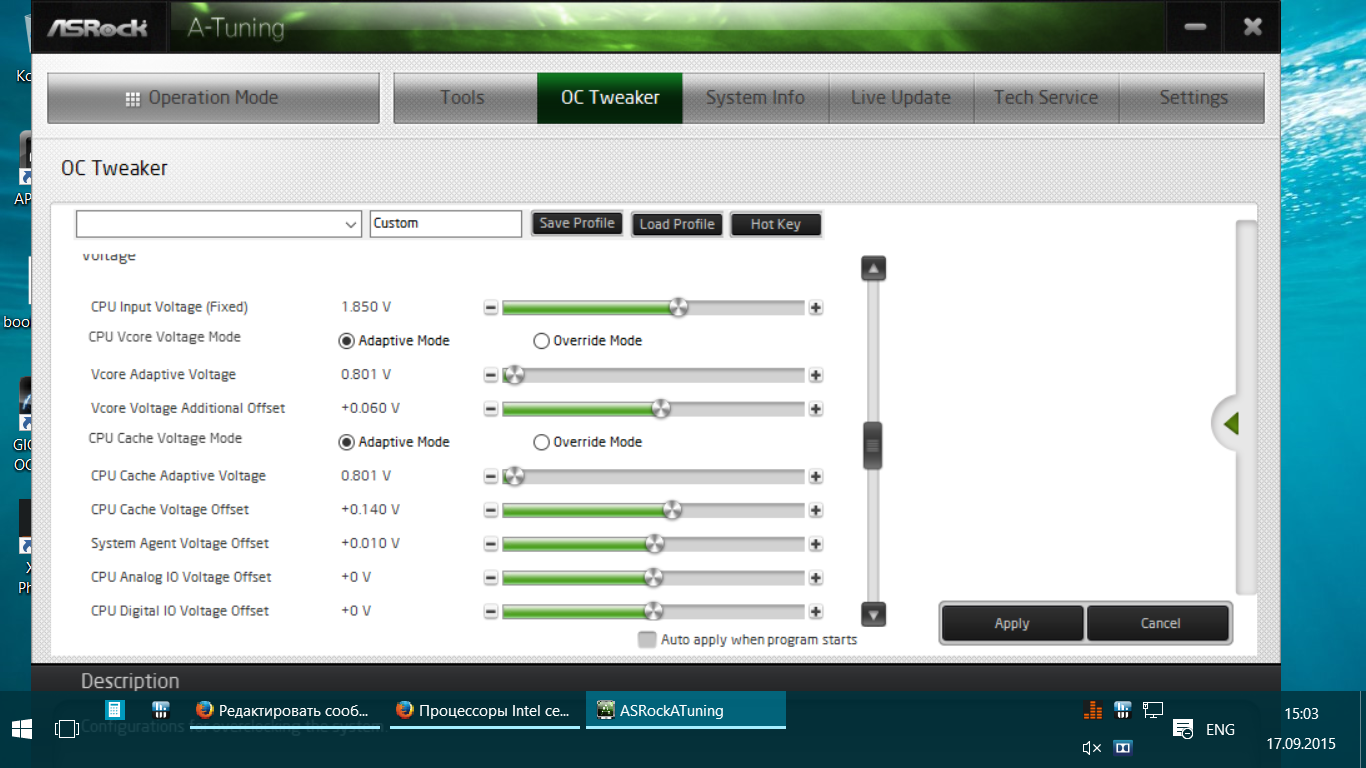This screenshot has width=1366, height=768.
Task: Decrease CPU Digital IO Voltage Offset
Action: coord(490,612)
